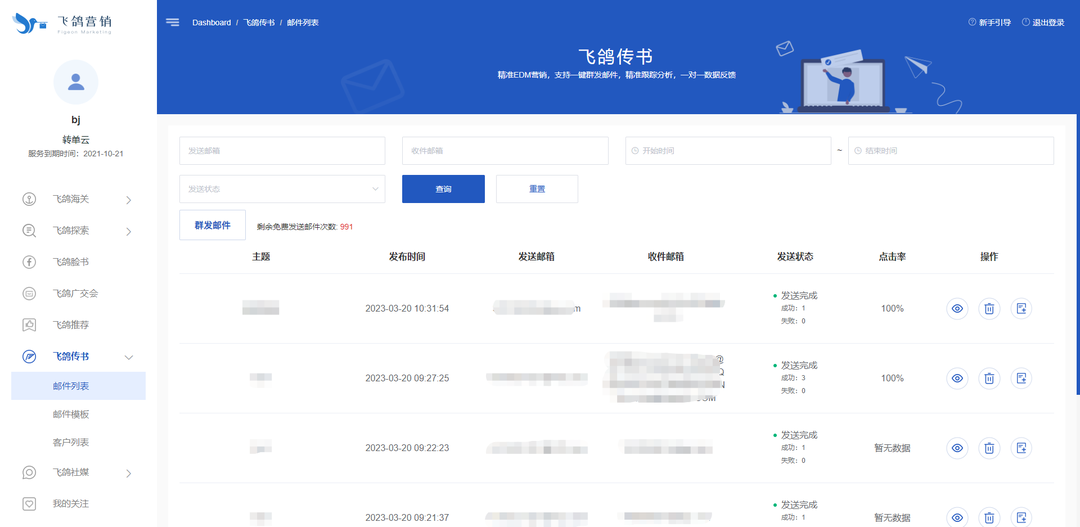View the email sent at 09:21:37

957,517
